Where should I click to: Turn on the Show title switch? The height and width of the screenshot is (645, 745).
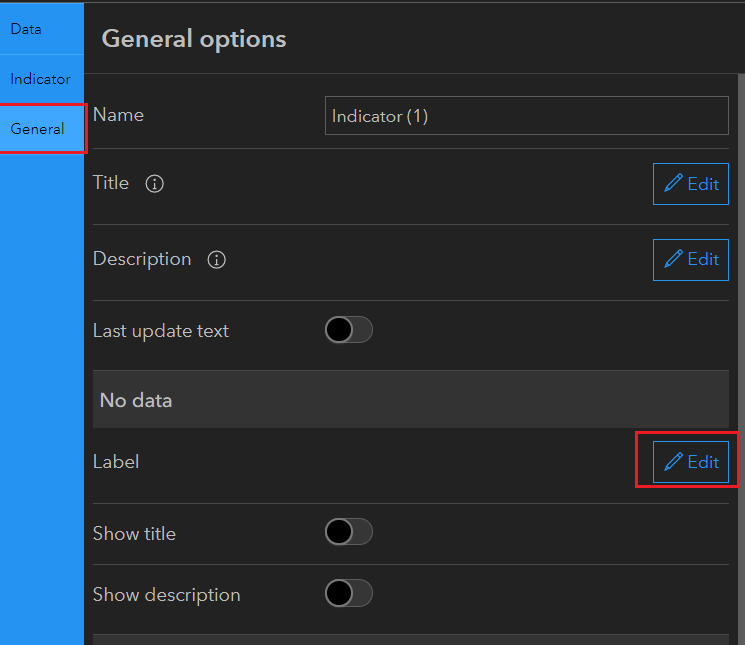349,533
